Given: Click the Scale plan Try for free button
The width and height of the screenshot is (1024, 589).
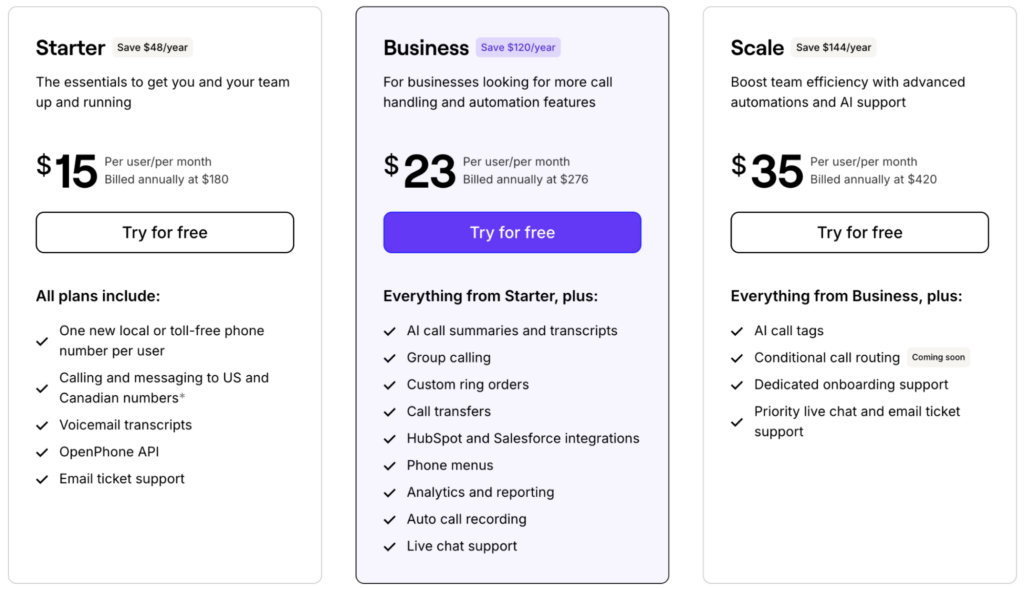Looking at the screenshot, I should click(859, 232).
